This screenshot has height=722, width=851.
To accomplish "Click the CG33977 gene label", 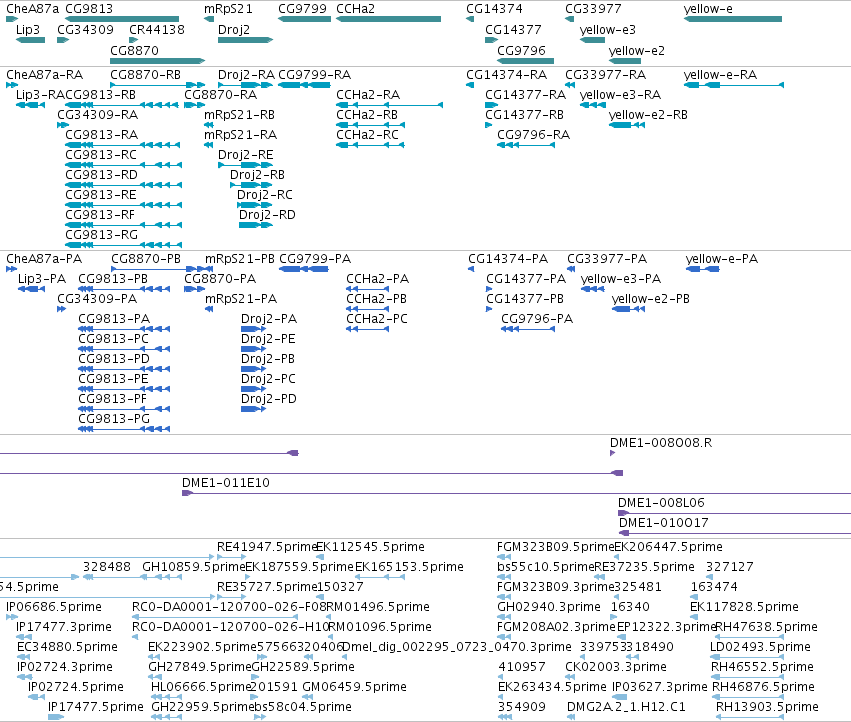I will (593, 9).
